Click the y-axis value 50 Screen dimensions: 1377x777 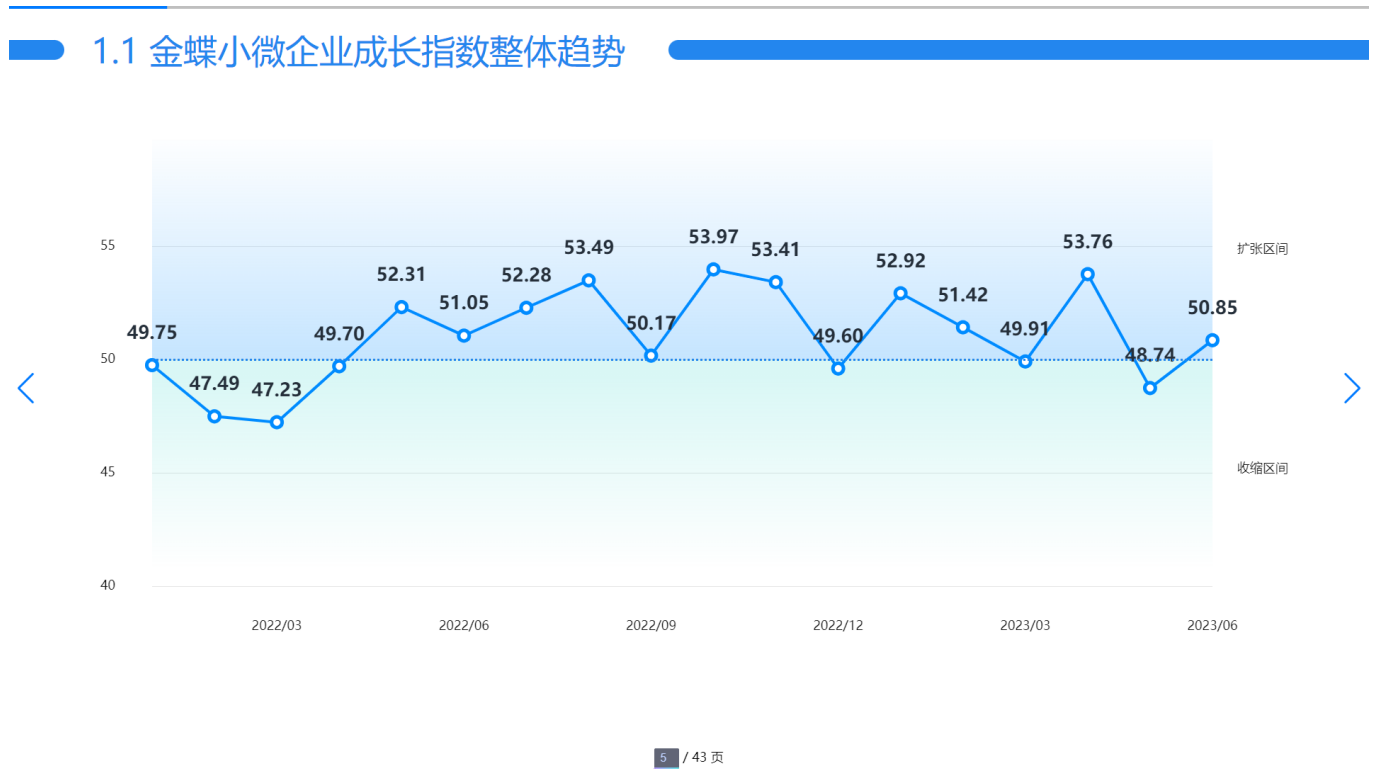pos(108,359)
